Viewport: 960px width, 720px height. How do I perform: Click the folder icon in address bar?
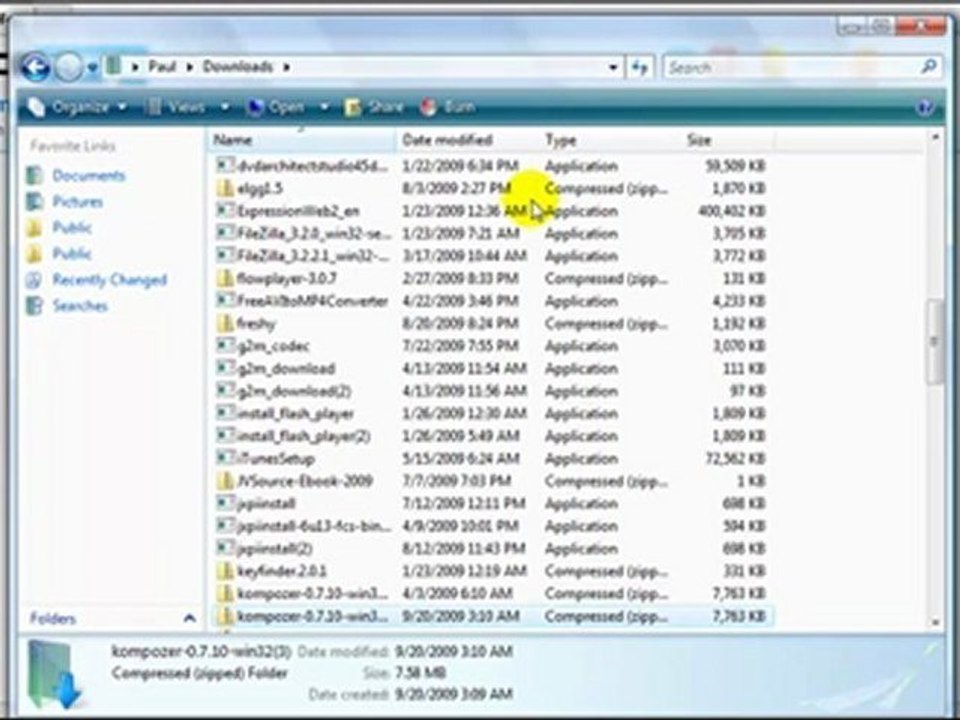pyautogui.click(x=113, y=66)
